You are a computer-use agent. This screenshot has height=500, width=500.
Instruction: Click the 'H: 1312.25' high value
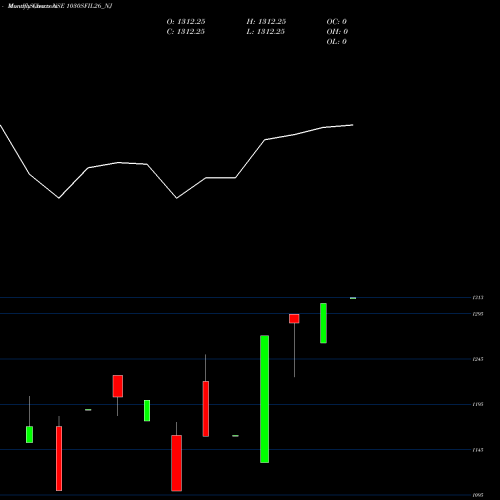point(266,22)
